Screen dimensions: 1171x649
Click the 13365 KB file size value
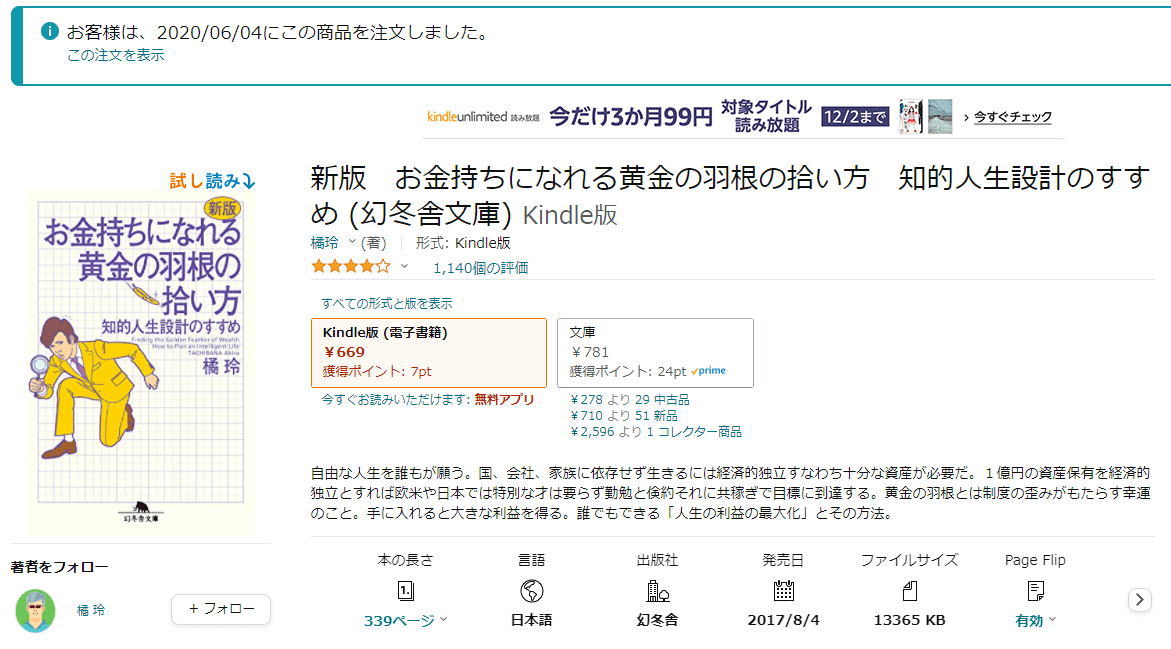click(x=910, y=620)
